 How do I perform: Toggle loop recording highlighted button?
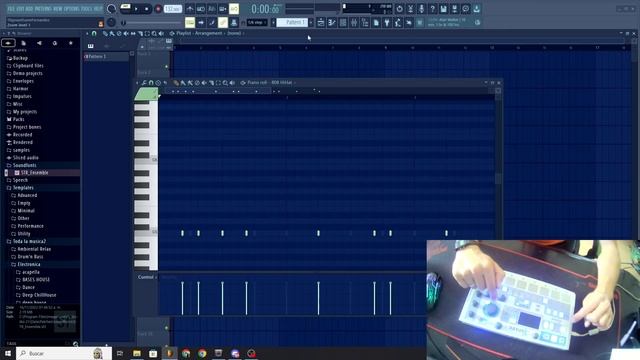(234, 9)
